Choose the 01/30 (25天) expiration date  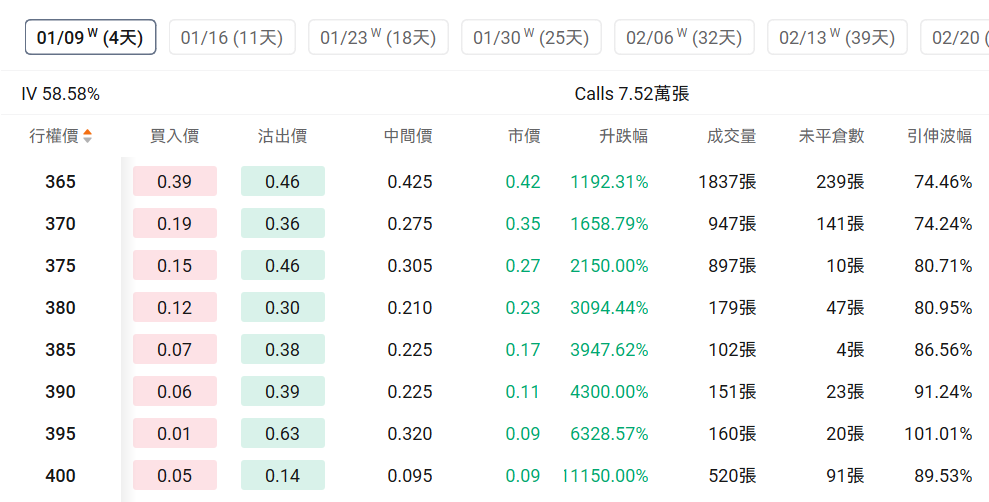pyautogui.click(x=531, y=38)
